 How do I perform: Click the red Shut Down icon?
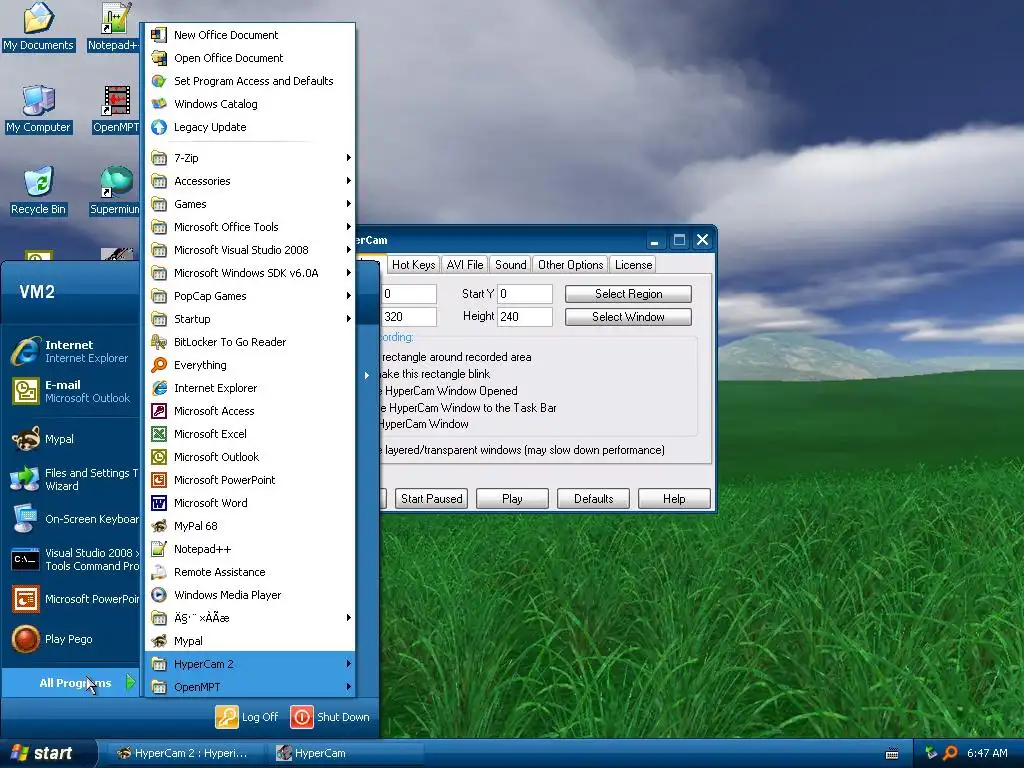pyautogui.click(x=302, y=716)
